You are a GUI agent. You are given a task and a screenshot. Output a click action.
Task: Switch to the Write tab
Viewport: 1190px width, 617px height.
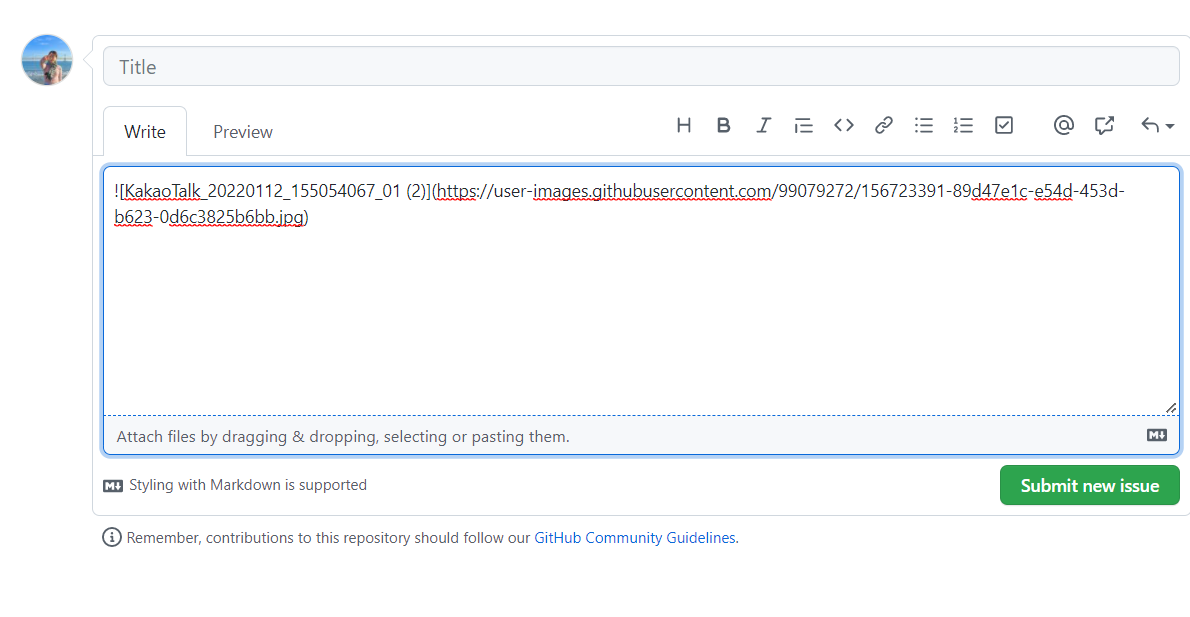(x=145, y=131)
